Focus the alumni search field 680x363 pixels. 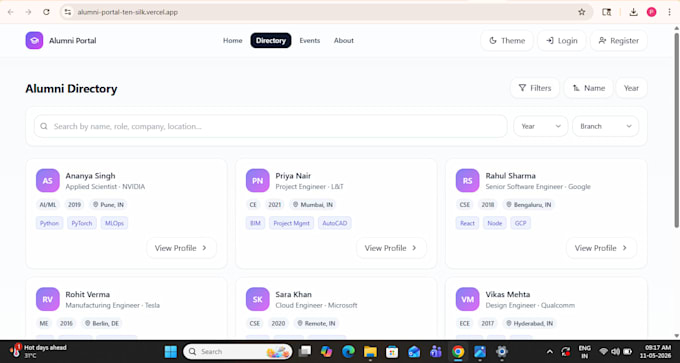(271, 126)
